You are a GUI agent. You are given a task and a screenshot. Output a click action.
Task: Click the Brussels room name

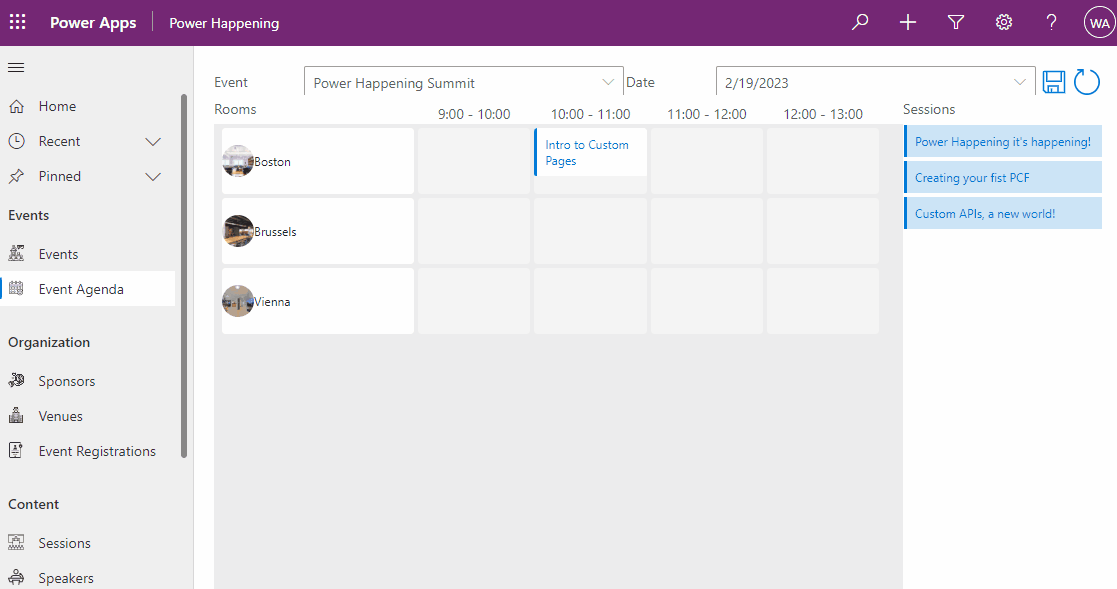[x=275, y=231]
